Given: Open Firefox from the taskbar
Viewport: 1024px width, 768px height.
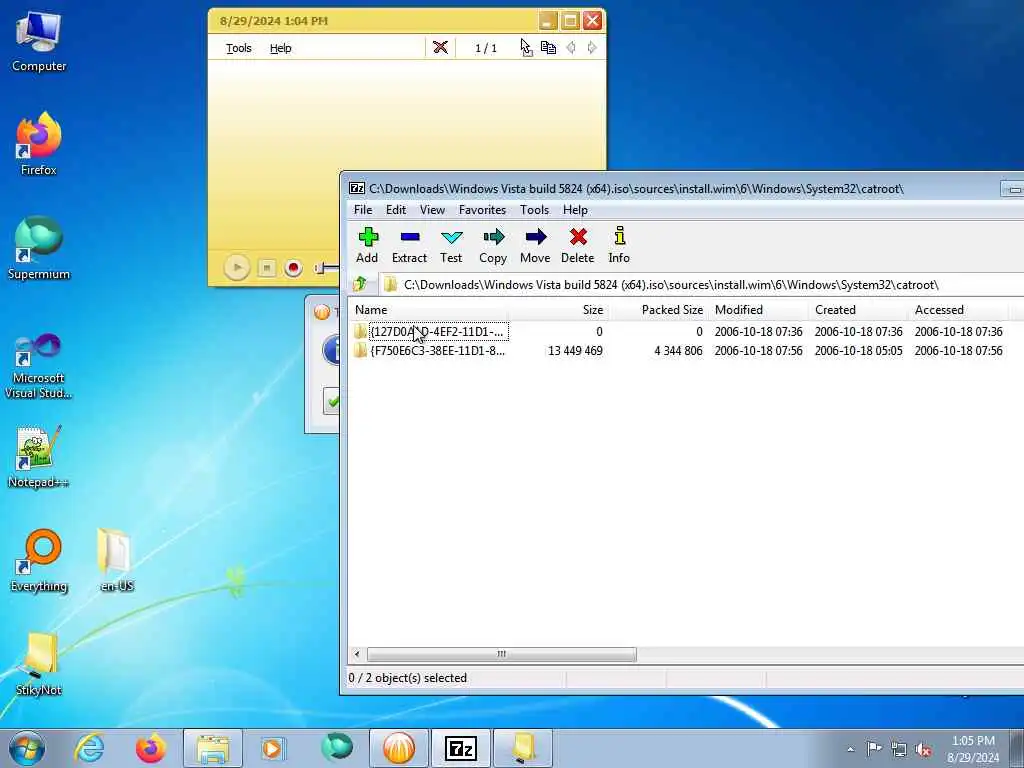Looking at the screenshot, I should pyautogui.click(x=150, y=748).
